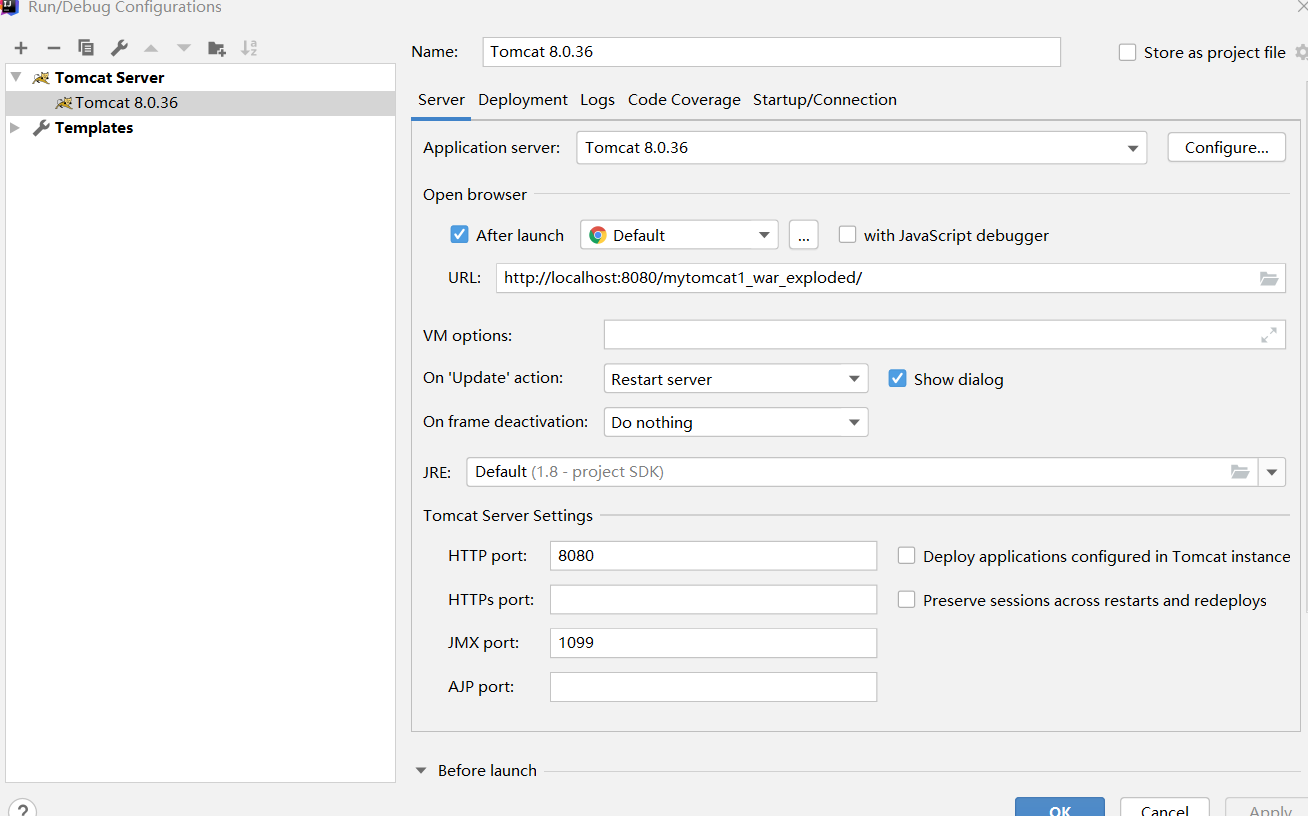The image size is (1308, 816).
Task: Open the edit defaults wrench icon
Action: 119,48
